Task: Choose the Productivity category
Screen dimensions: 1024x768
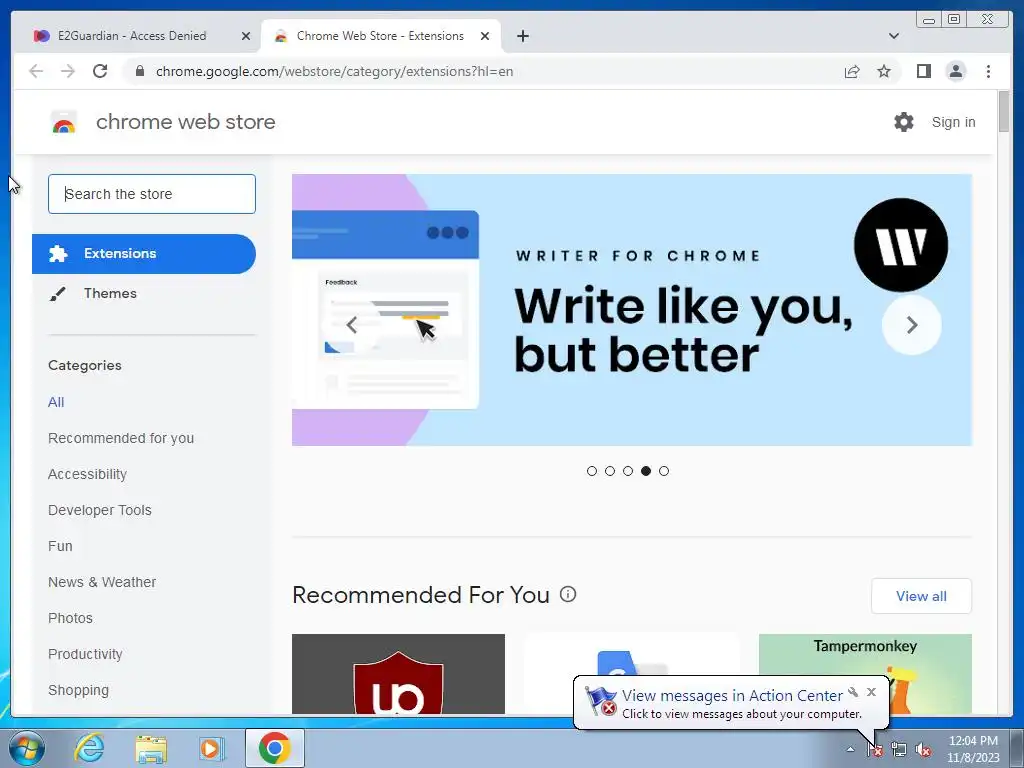Action: [x=86, y=654]
